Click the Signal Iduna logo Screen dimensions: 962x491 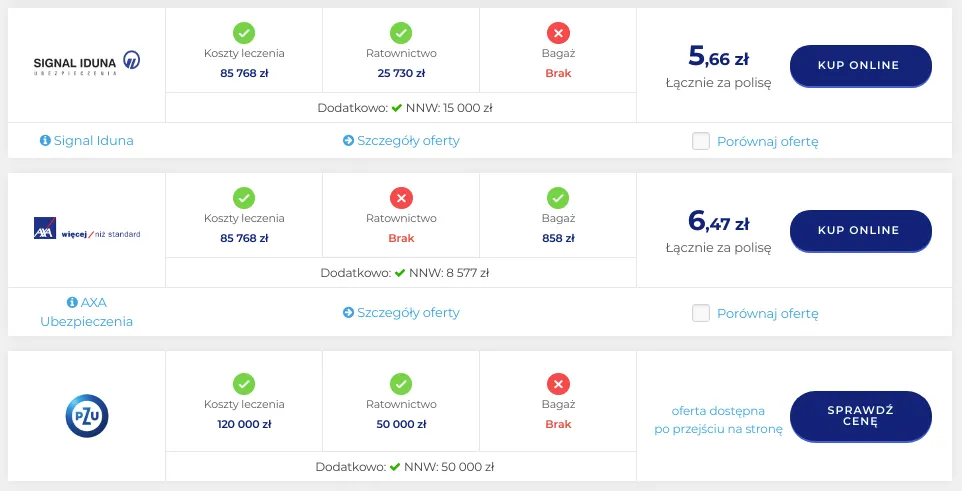click(87, 62)
